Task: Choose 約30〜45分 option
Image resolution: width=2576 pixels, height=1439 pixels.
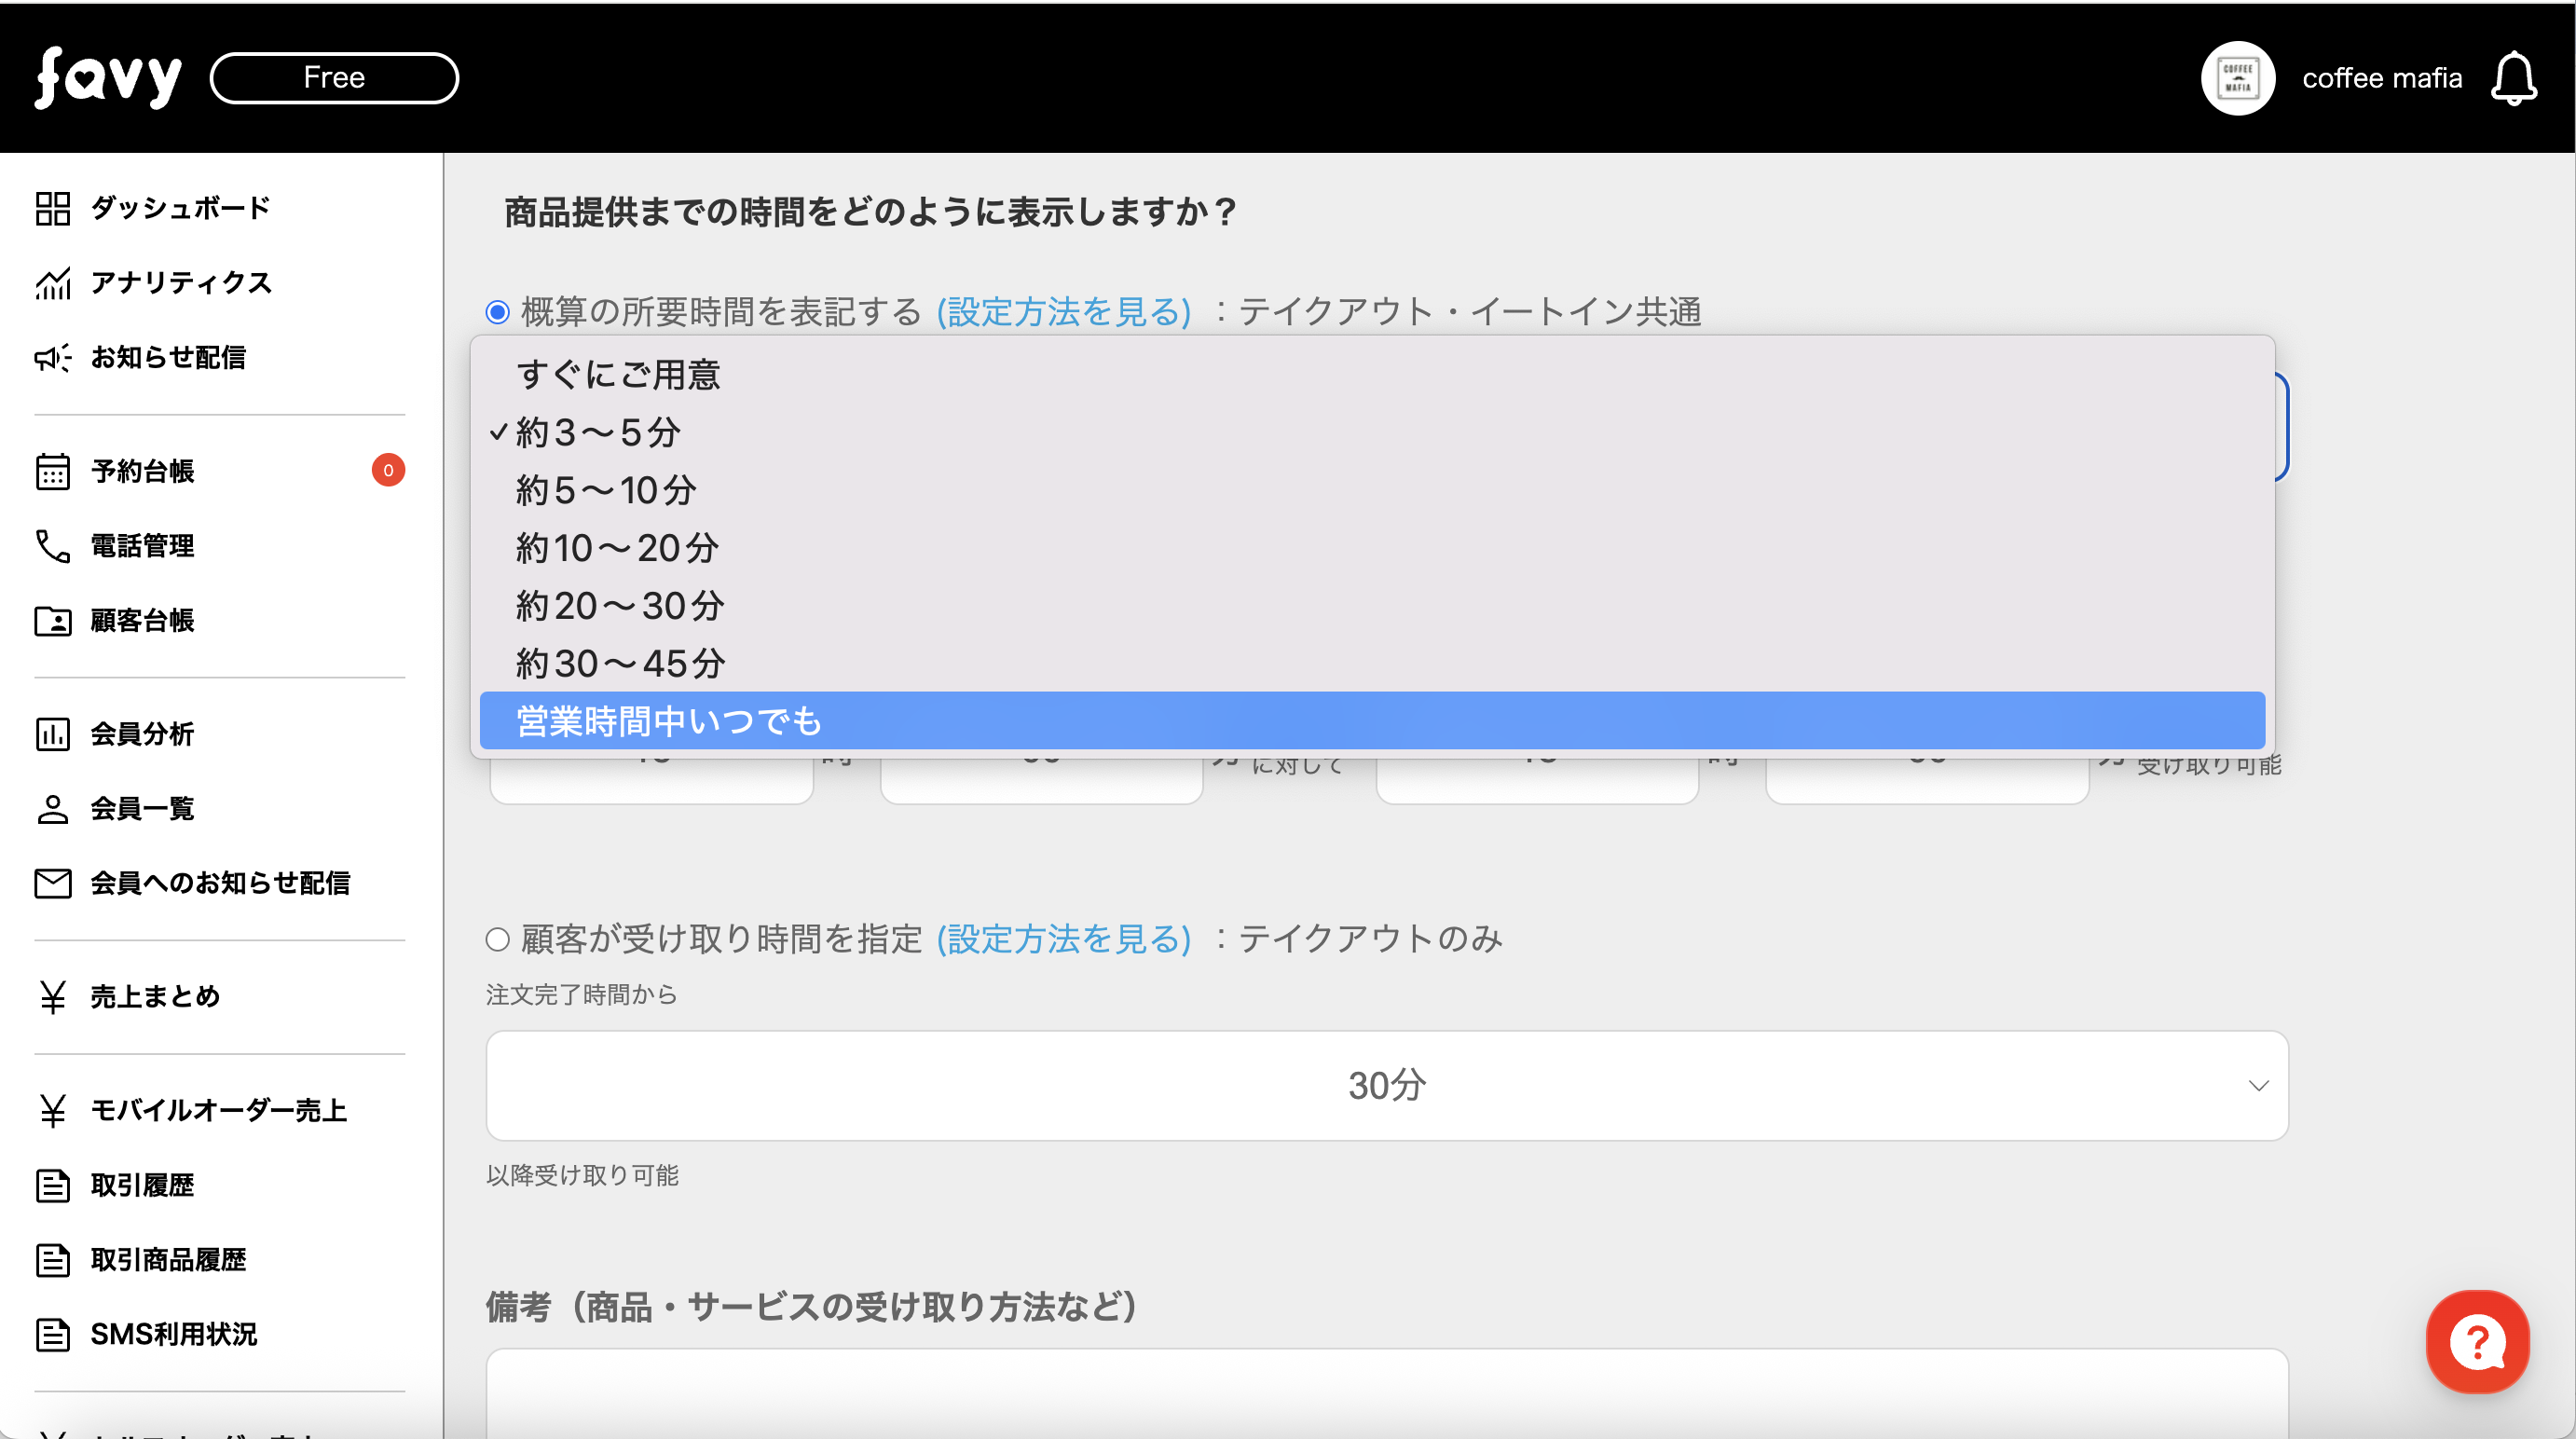Action: (1372, 663)
